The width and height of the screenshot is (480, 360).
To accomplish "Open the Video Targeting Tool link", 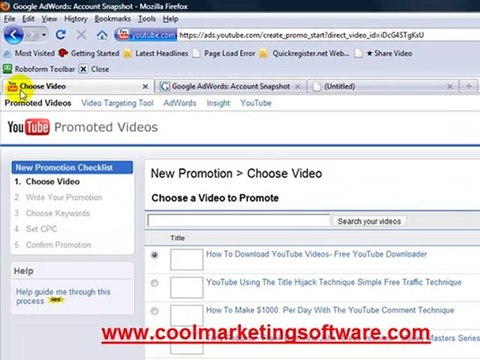I will coord(117,103).
